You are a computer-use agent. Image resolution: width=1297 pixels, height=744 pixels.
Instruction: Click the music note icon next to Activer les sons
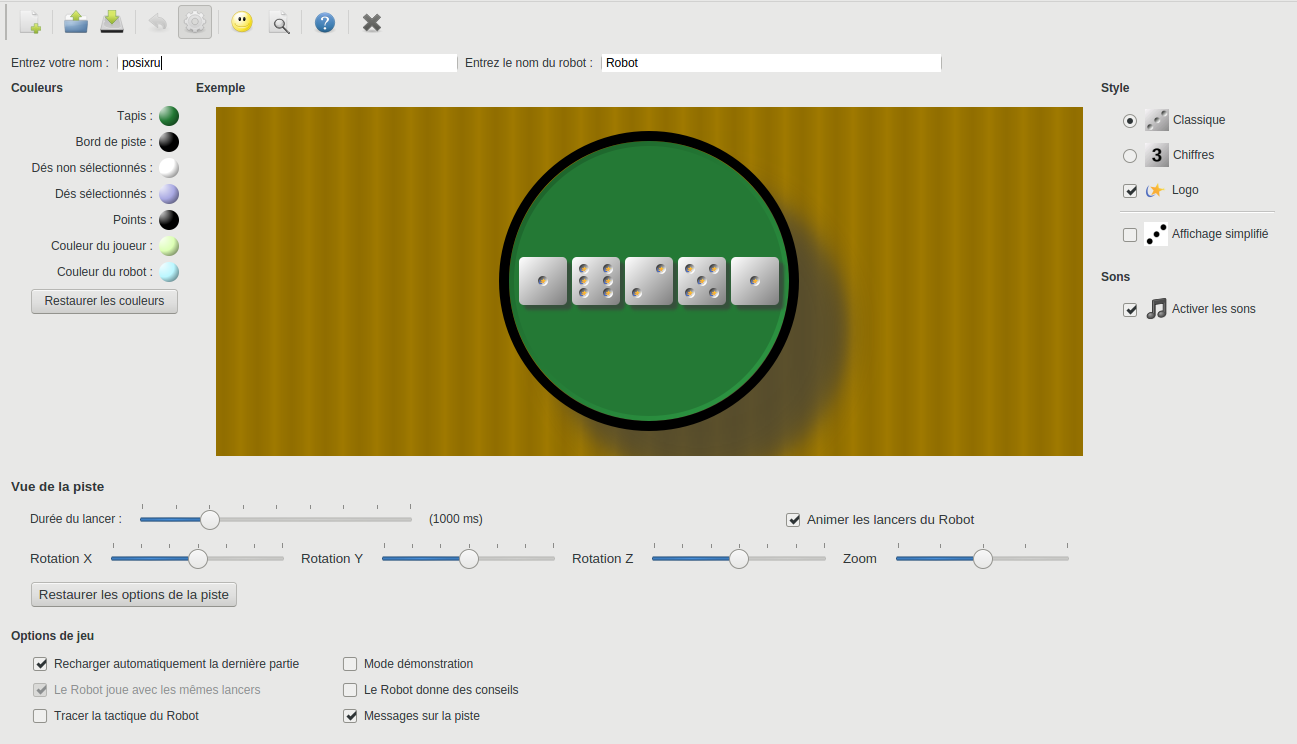point(1156,309)
